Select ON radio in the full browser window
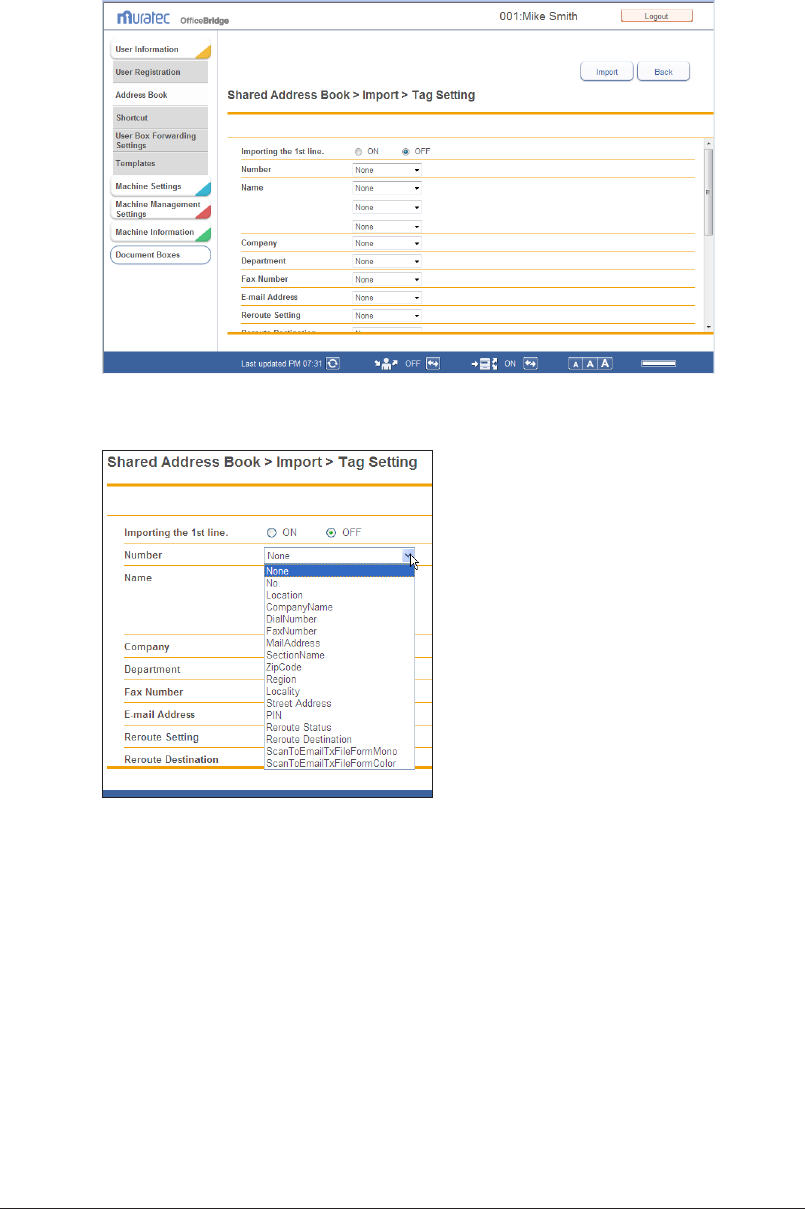The image size is (805, 1209). pyautogui.click(x=358, y=151)
